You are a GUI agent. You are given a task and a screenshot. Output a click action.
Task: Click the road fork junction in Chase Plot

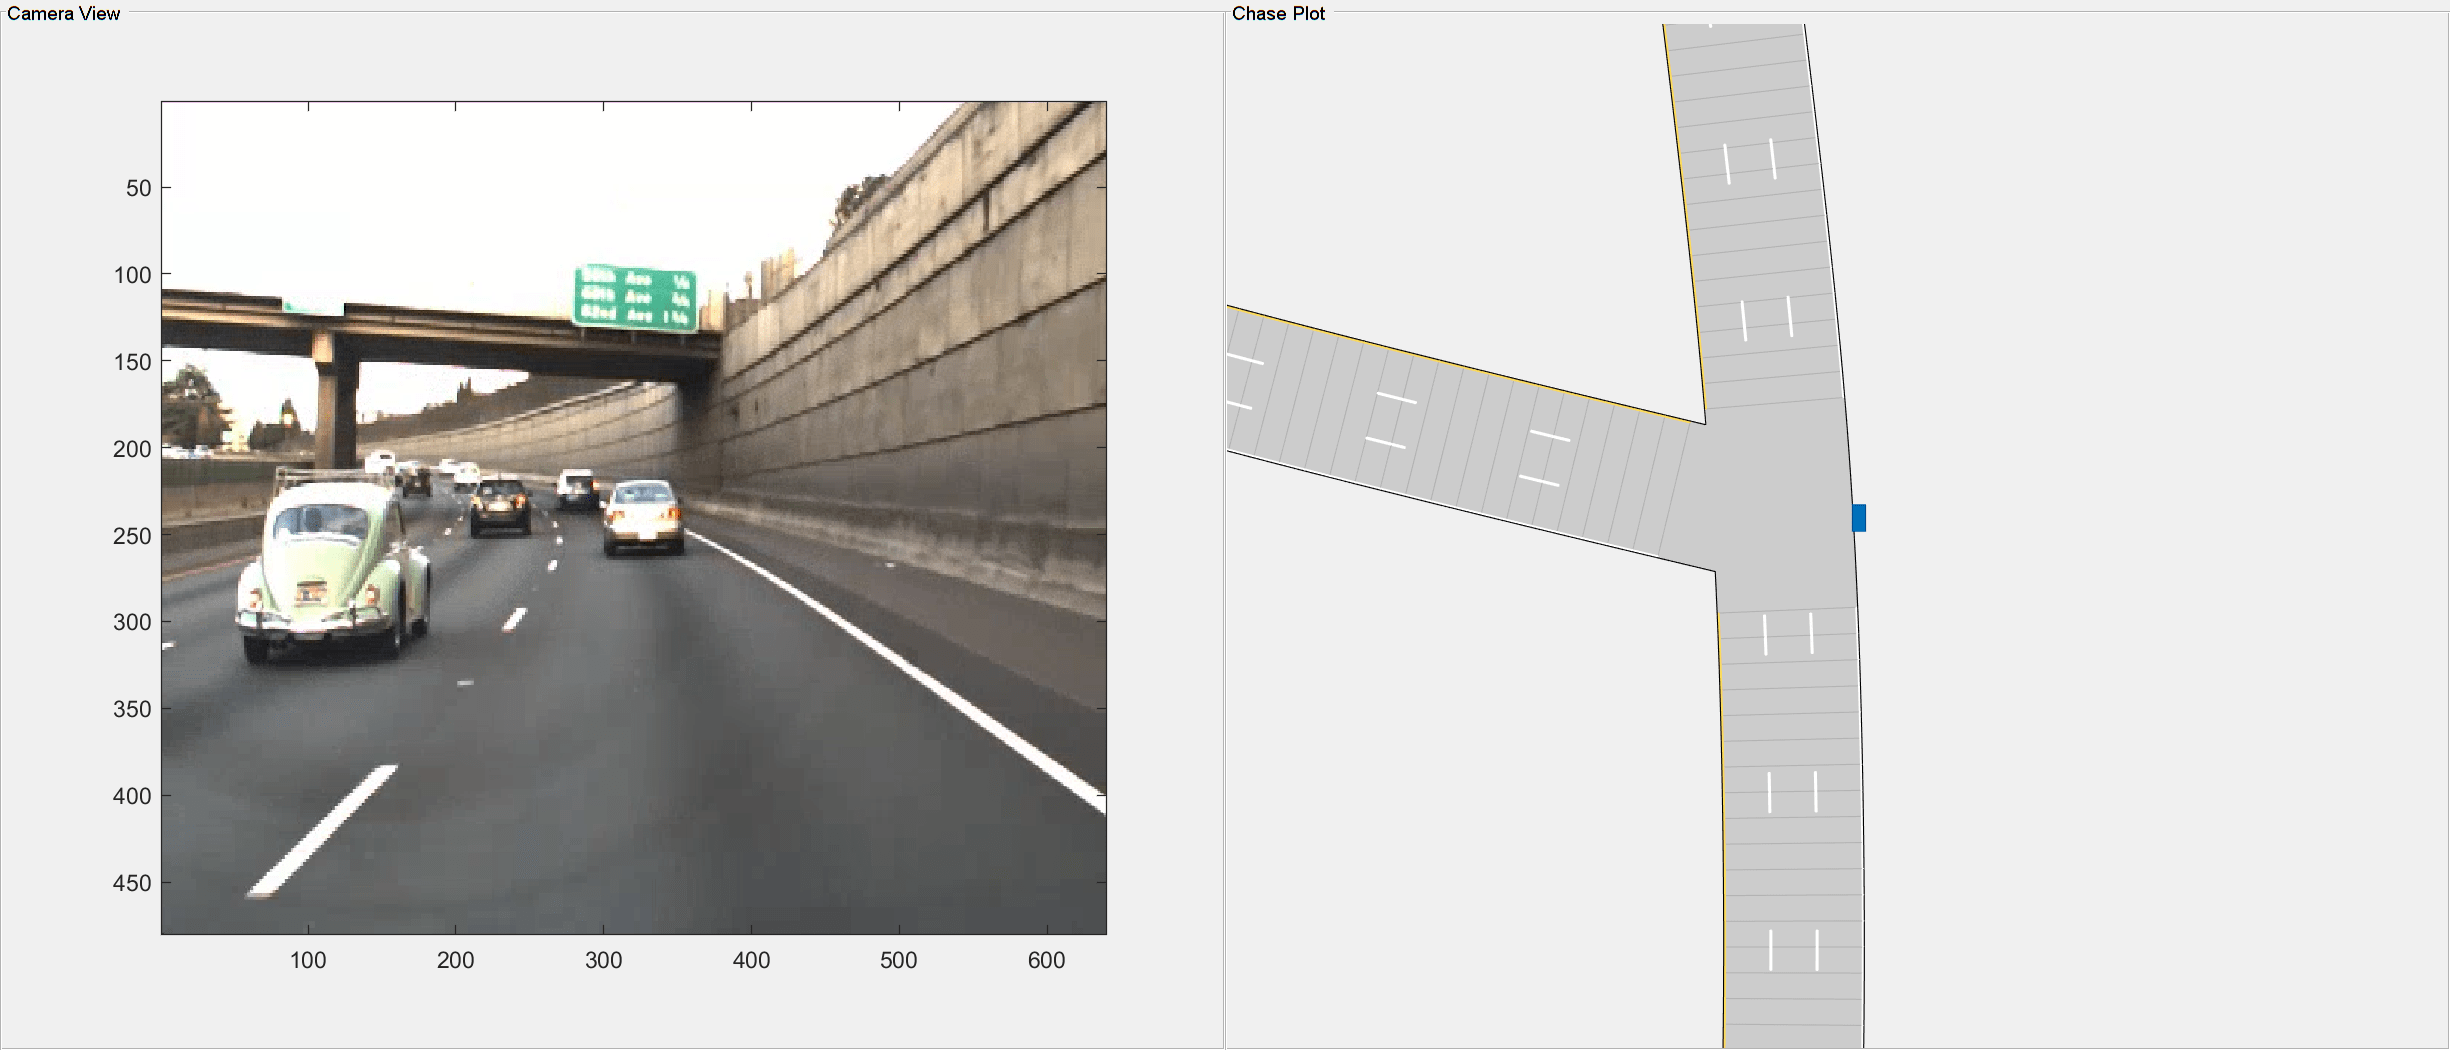[1760, 480]
